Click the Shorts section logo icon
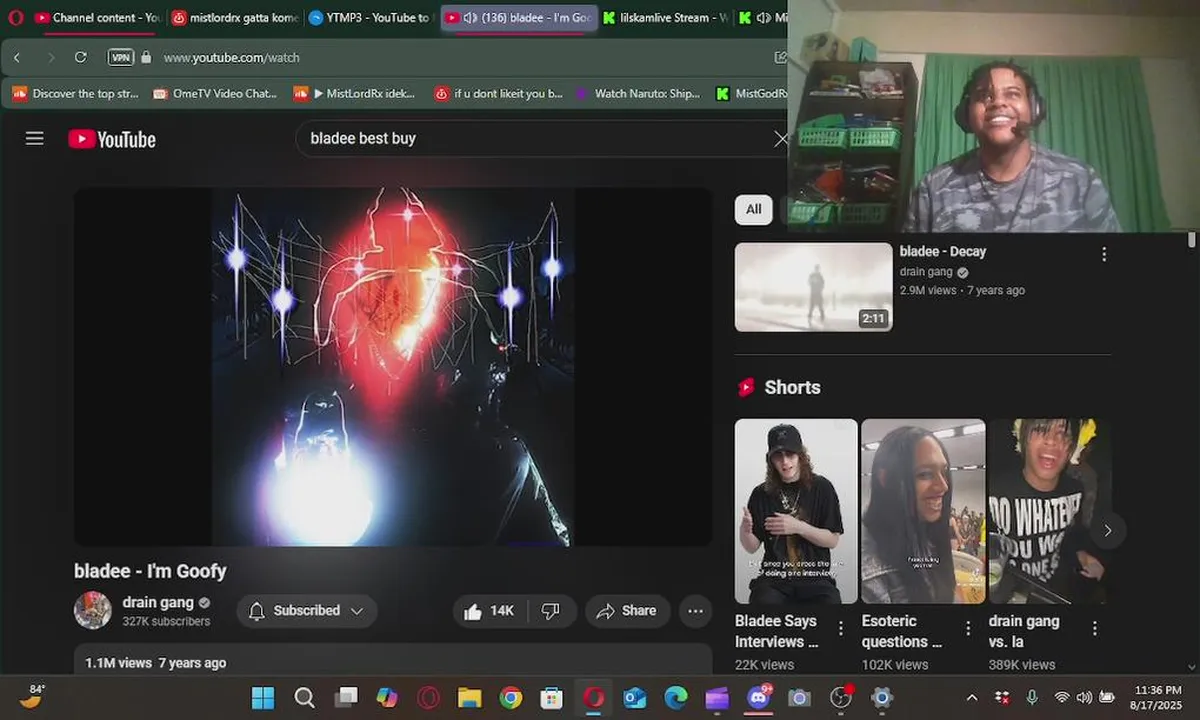1200x720 pixels. (x=746, y=388)
